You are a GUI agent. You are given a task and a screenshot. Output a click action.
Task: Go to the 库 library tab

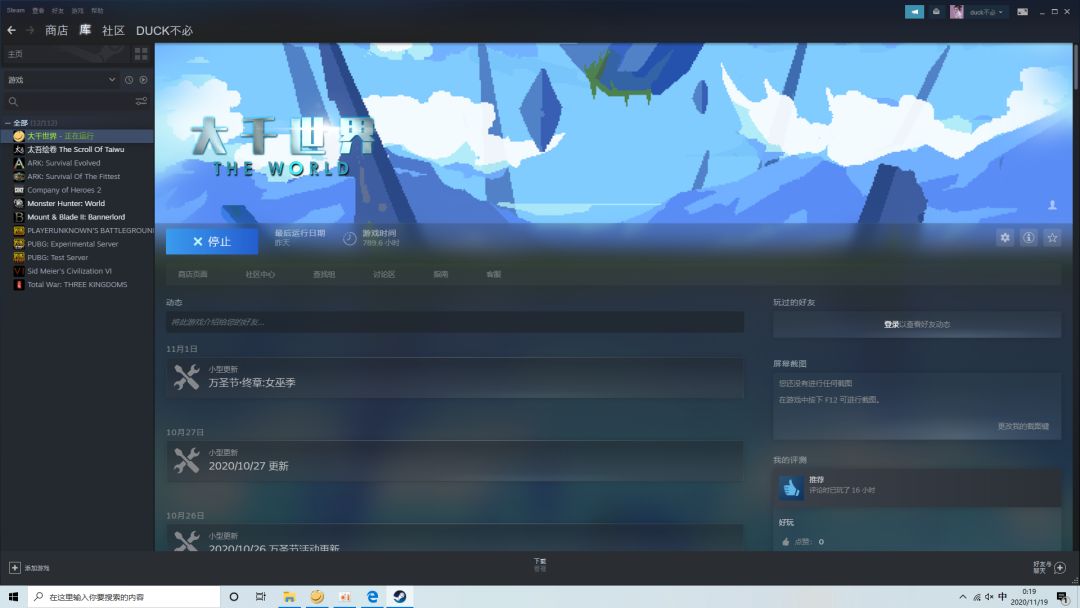coord(85,30)
